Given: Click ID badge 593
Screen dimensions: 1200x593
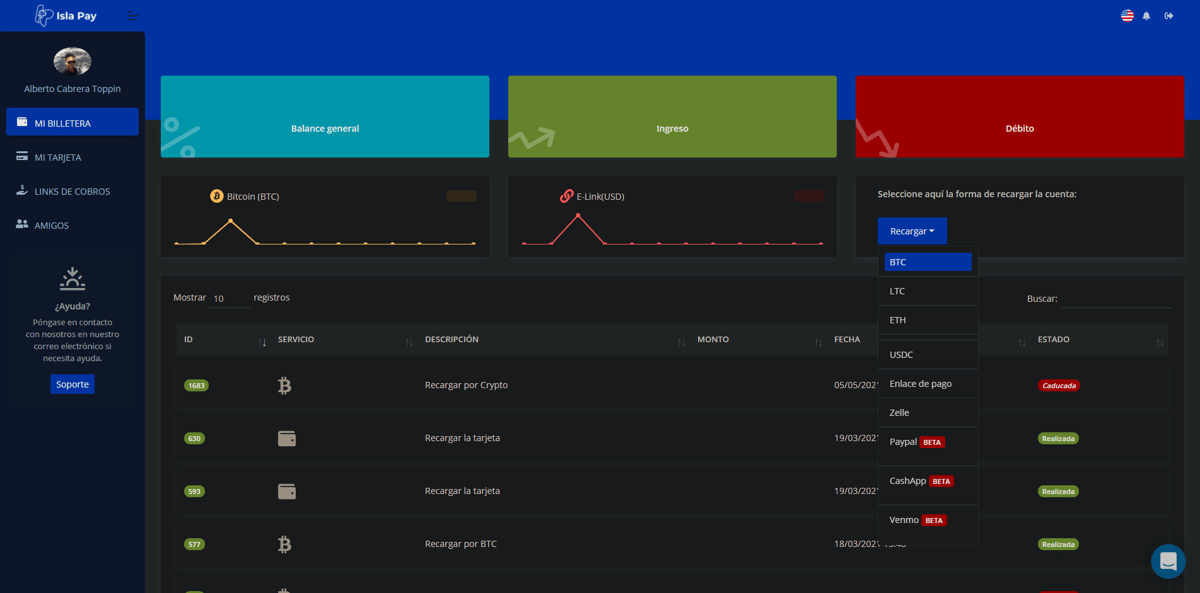Looking at the screenshot, I should click(x=194, y=491).
